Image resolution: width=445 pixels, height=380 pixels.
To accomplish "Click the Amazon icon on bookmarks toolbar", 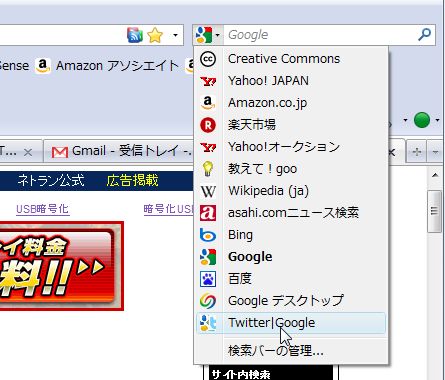I will pos(43,66).
